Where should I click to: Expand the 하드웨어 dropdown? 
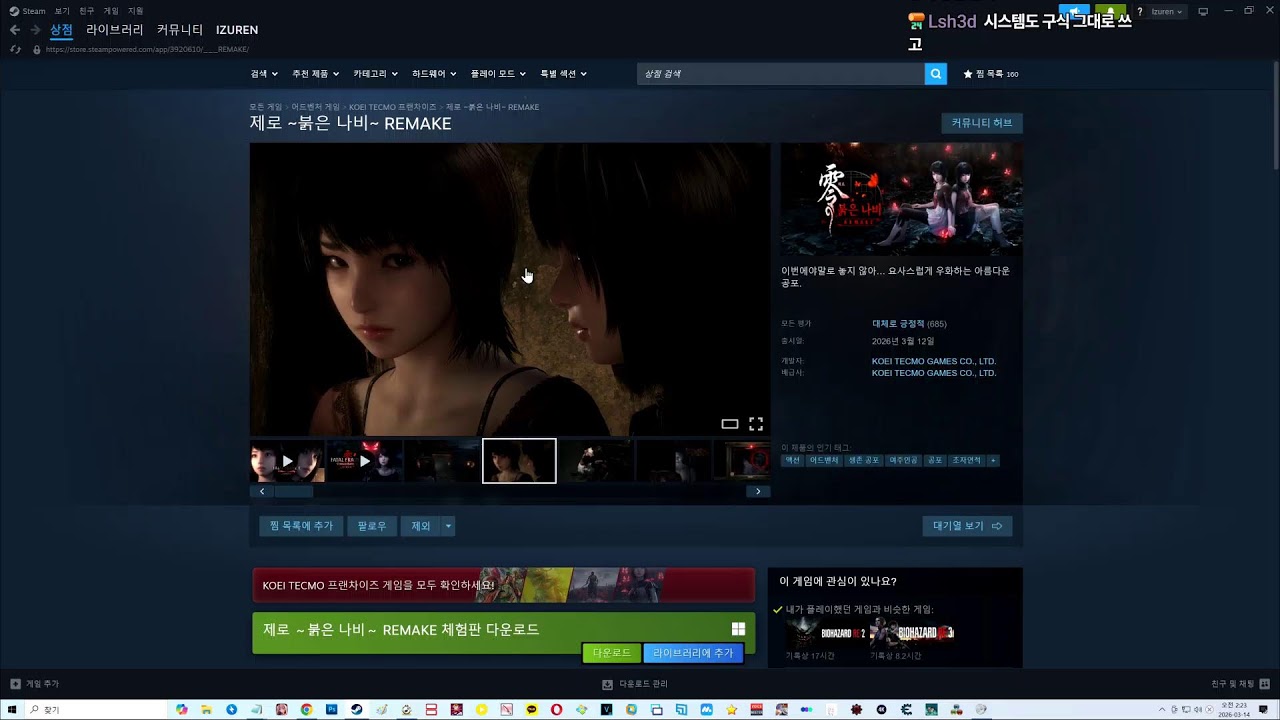coord(434,74)
